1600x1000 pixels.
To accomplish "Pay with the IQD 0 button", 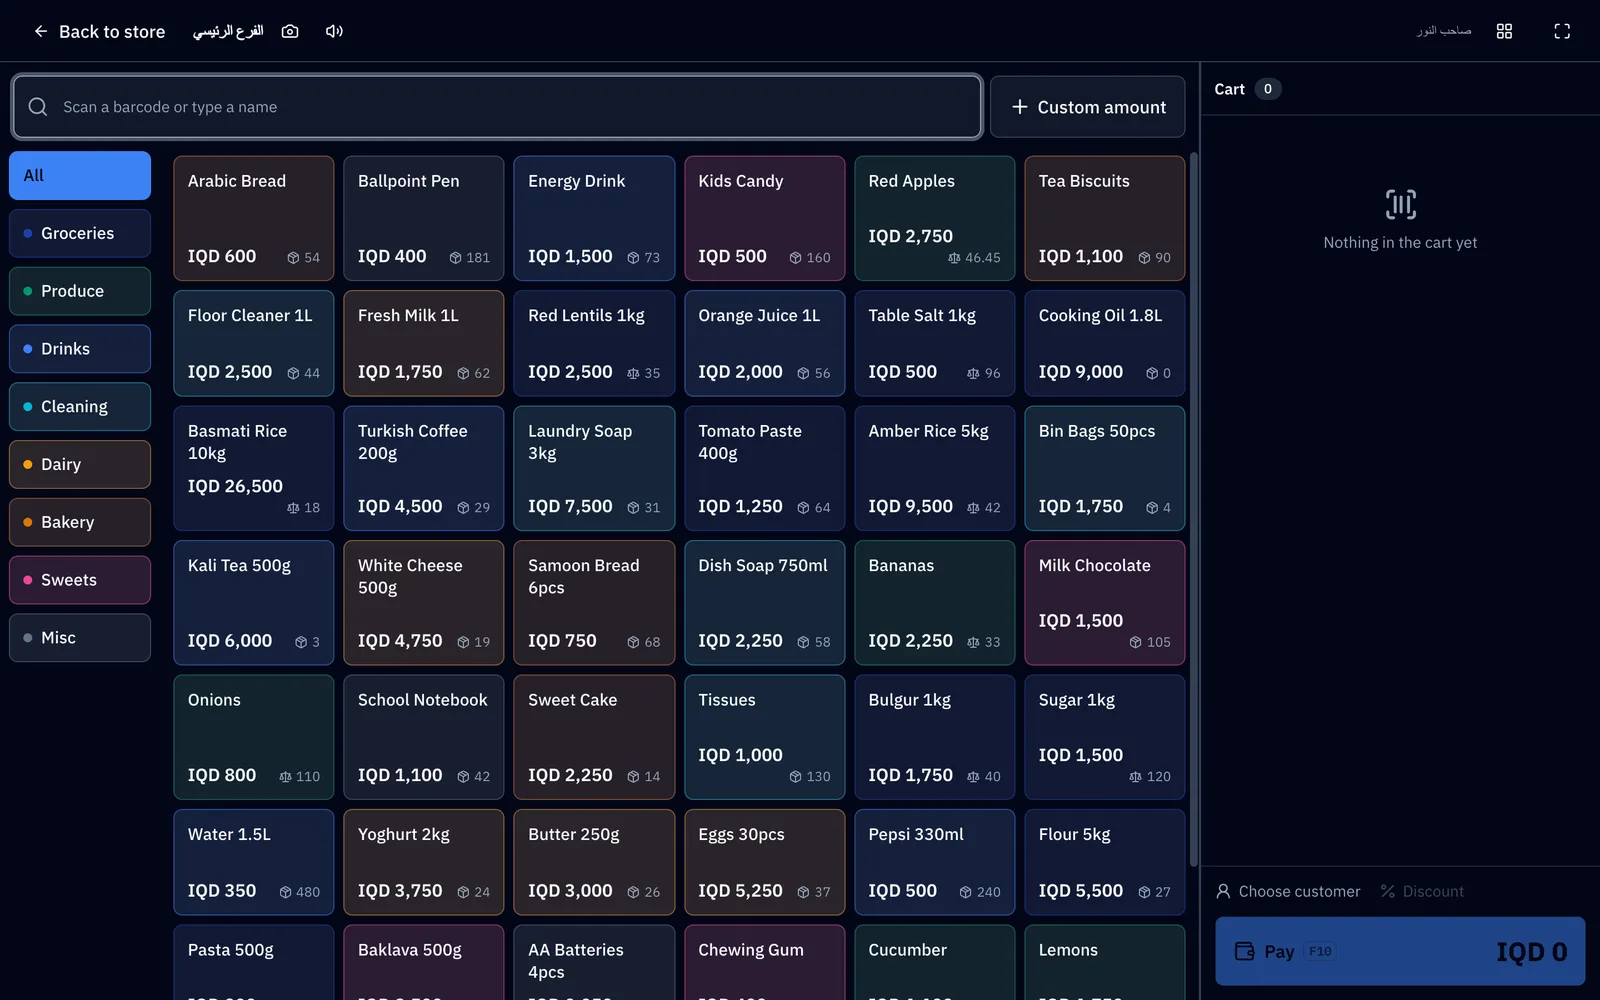I will pyautogui.click(x=1400, y=951).
